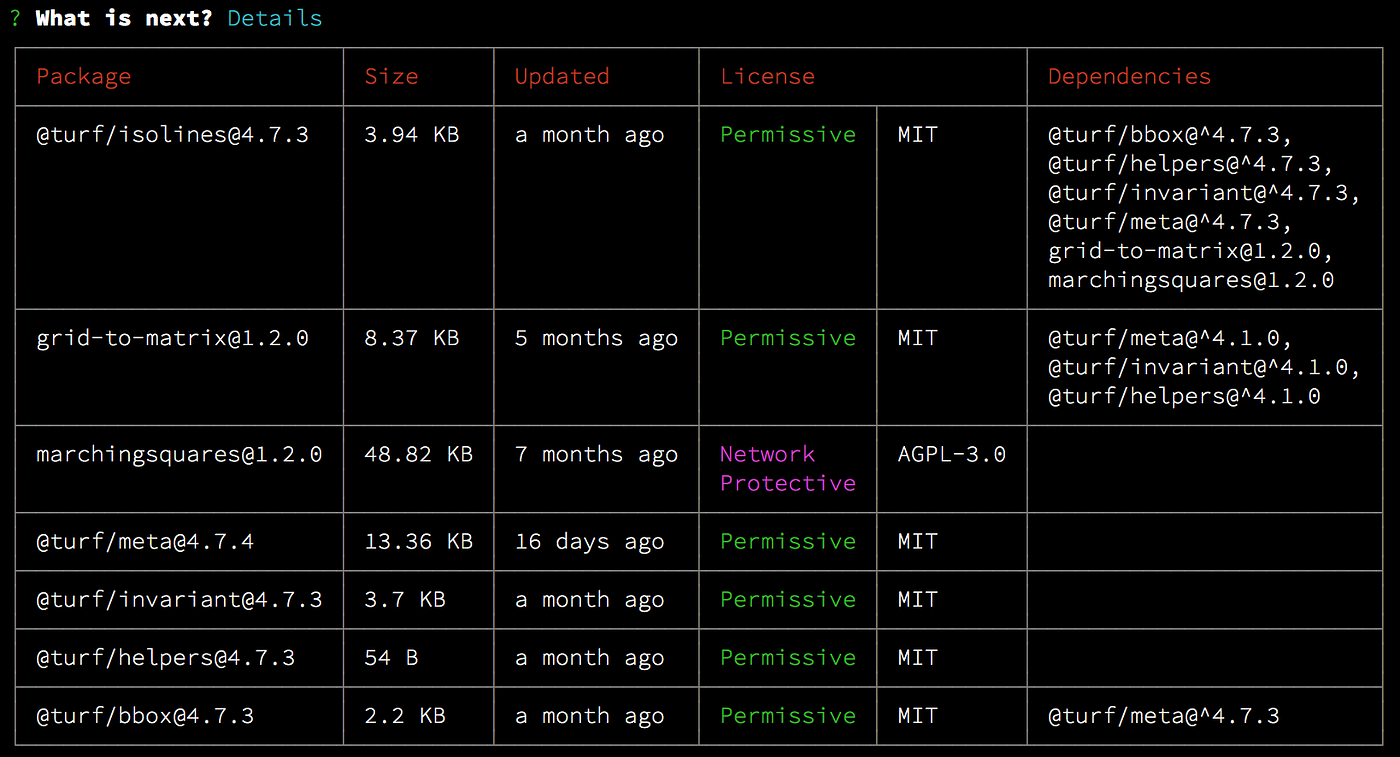This screenshot has width=1400, height=757.
Task: Select the @turf/bbox@4.7.3 package name
Action: [x=145, y=716]
